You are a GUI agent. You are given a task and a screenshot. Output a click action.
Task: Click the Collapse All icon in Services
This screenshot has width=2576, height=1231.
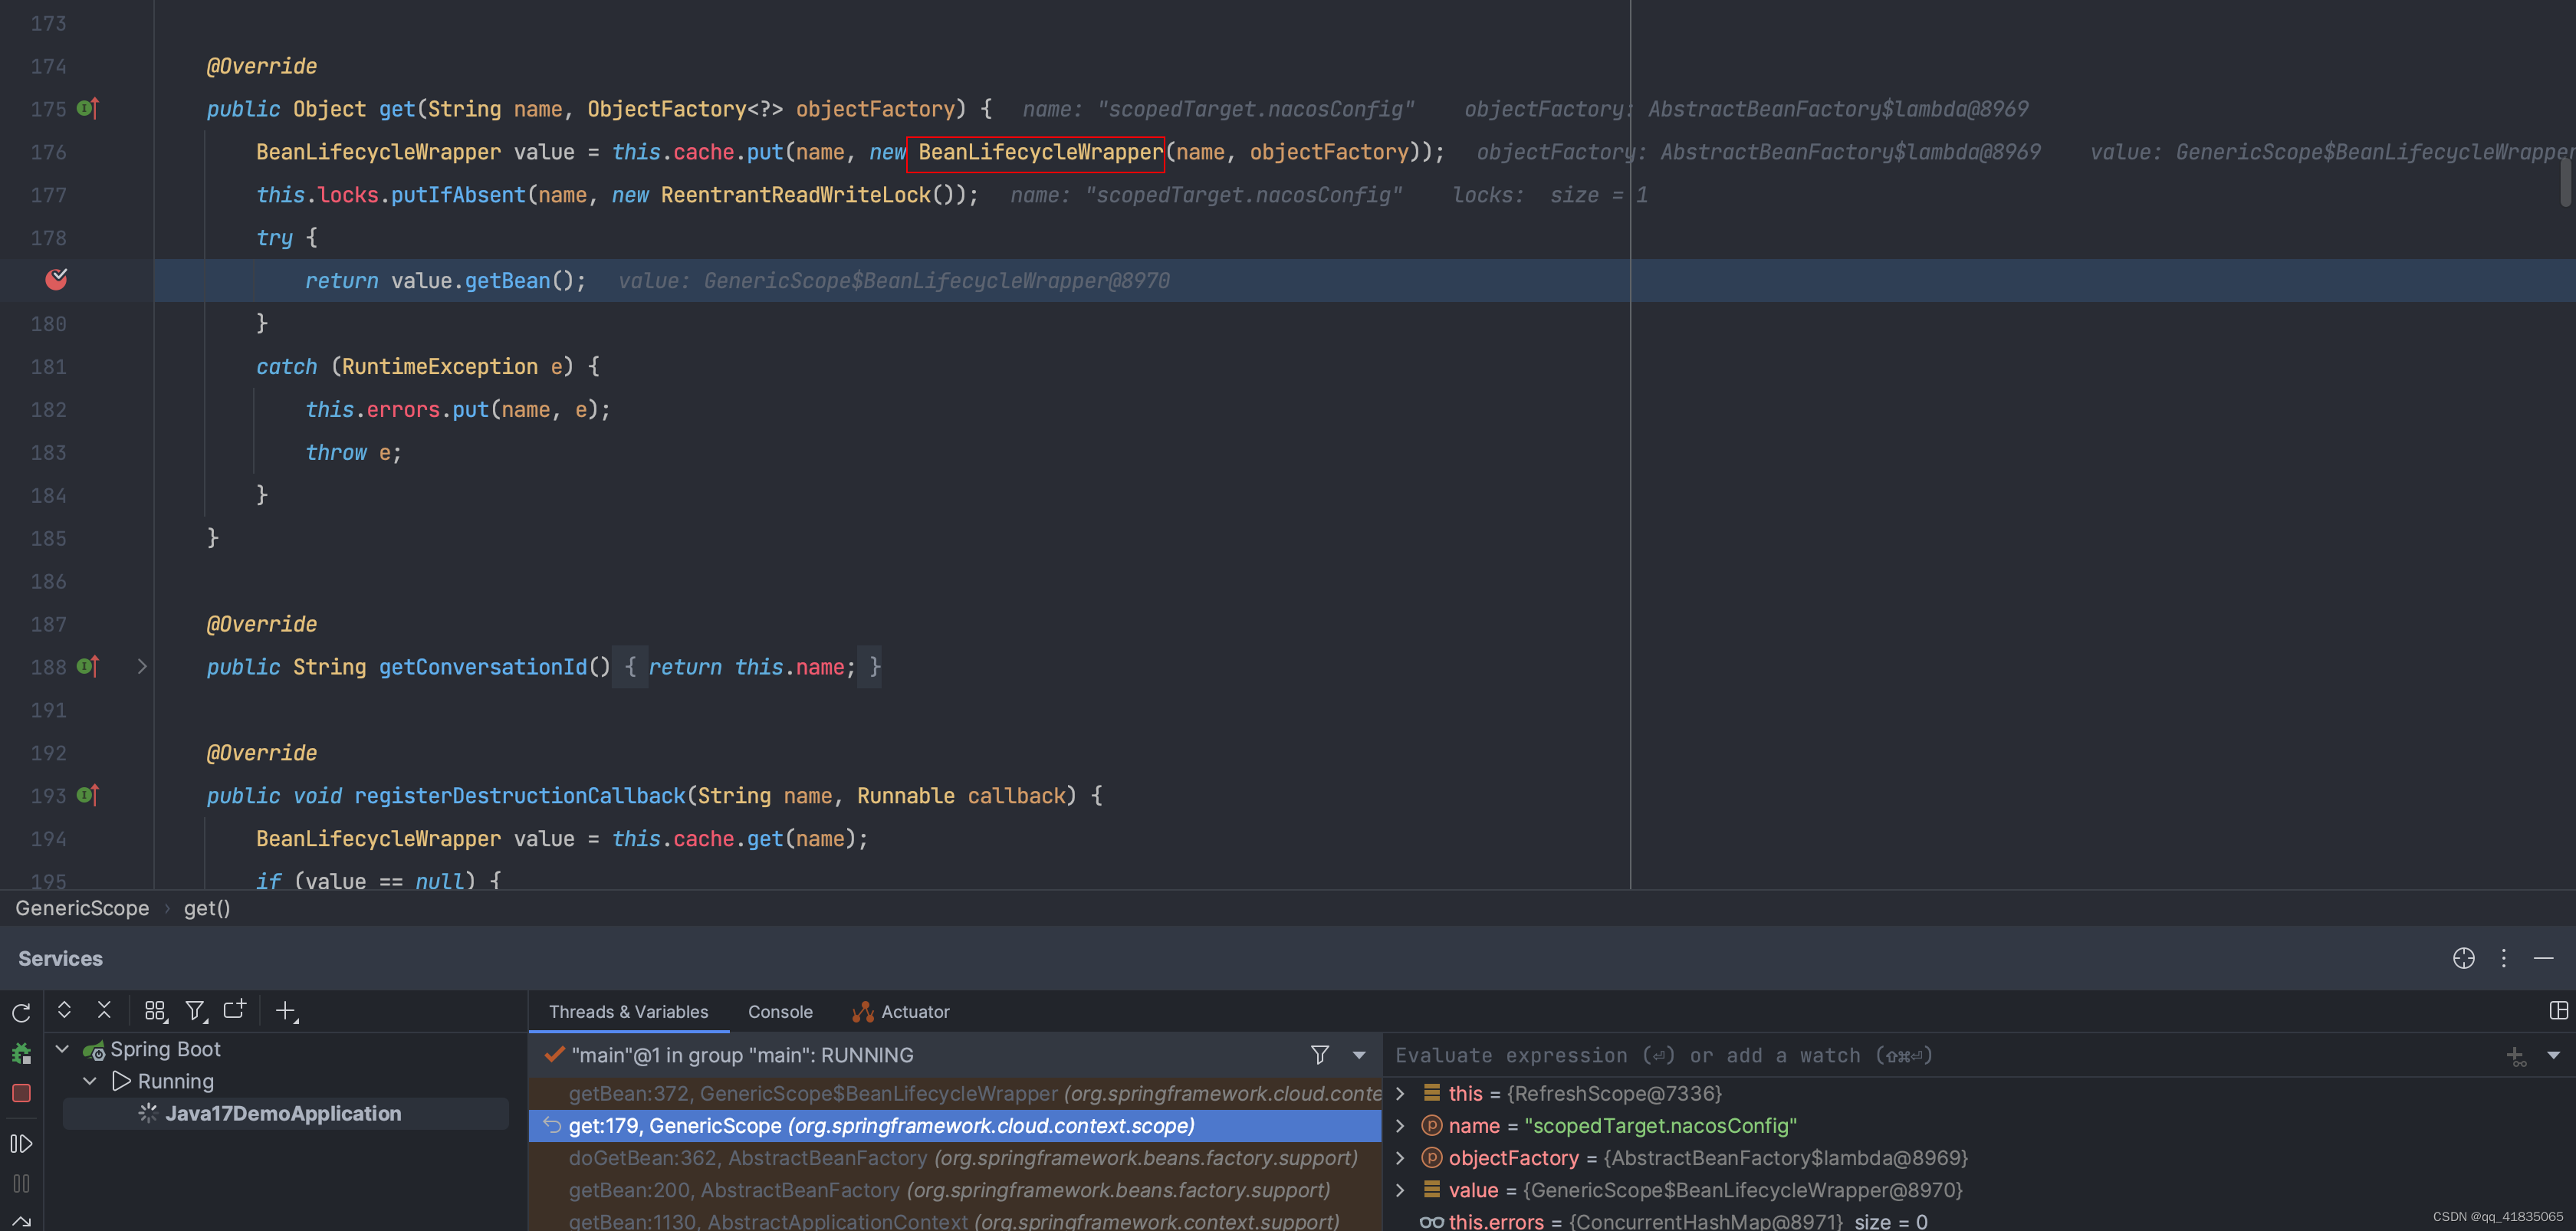point(104,1010)
